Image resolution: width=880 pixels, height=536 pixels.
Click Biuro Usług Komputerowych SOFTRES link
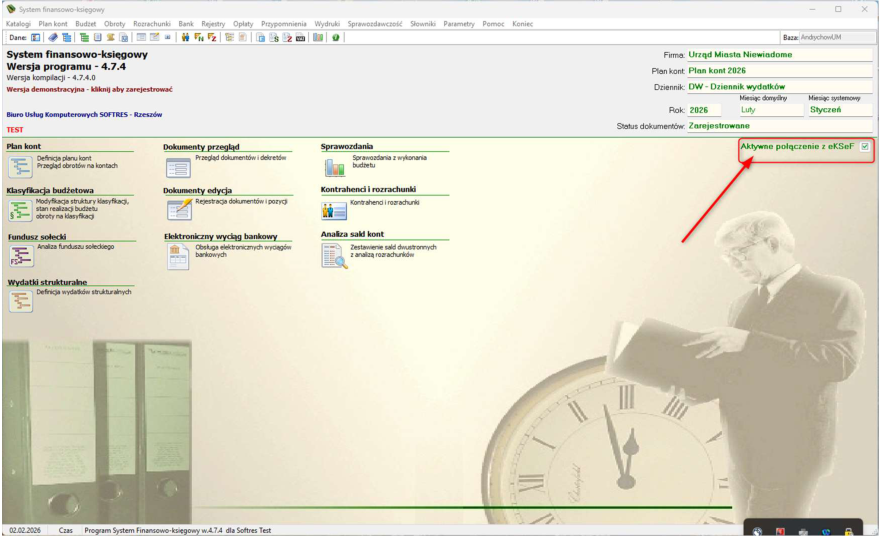click(84, 114)
